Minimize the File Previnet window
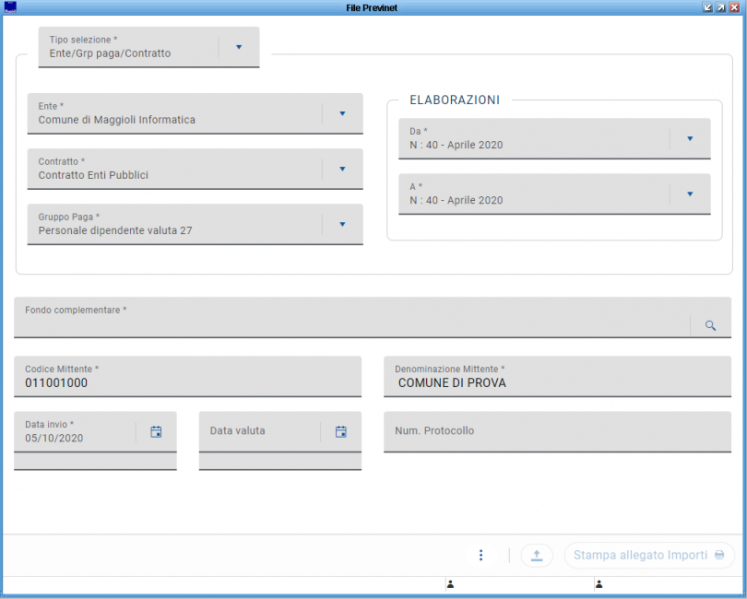Screen dimensions: 747x599 (x=708, y=8)
